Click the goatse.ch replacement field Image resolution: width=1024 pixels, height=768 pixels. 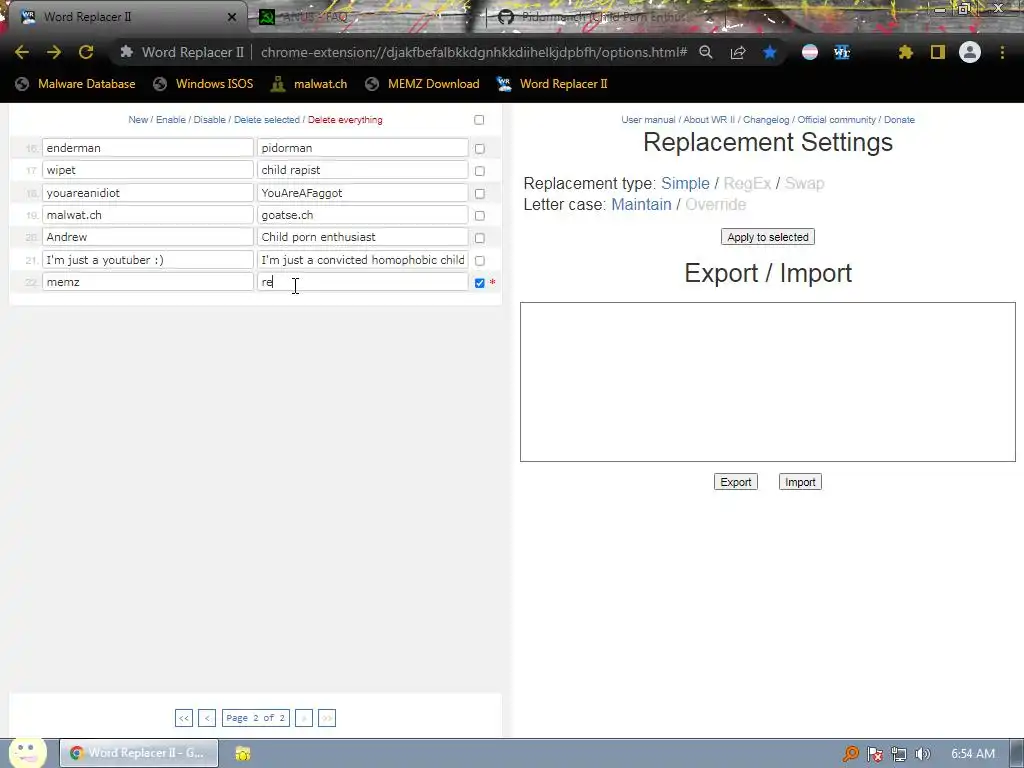coord(362,215)
